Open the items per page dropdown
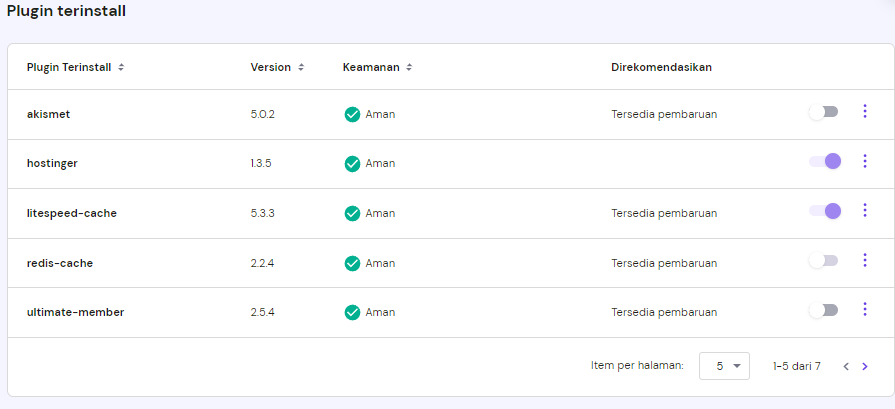Screen dimensions: 895x409 pyautogui.click(x=724, y=366)
